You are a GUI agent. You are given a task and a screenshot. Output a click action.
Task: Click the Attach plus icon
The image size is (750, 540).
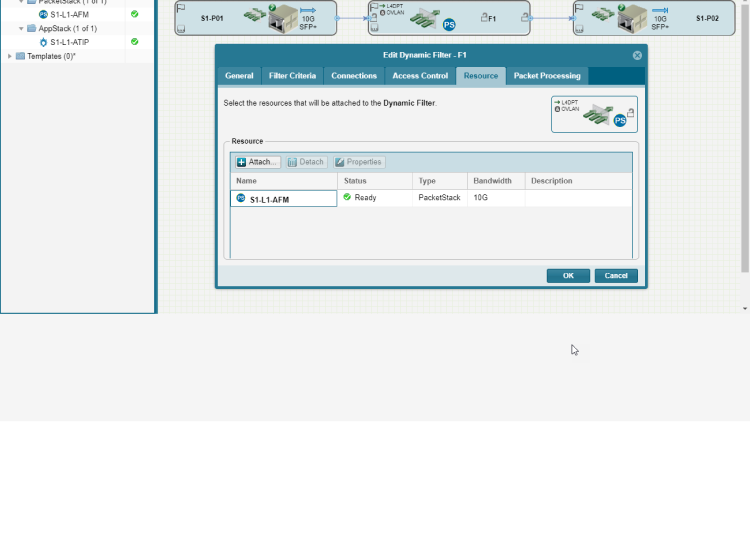242,162
